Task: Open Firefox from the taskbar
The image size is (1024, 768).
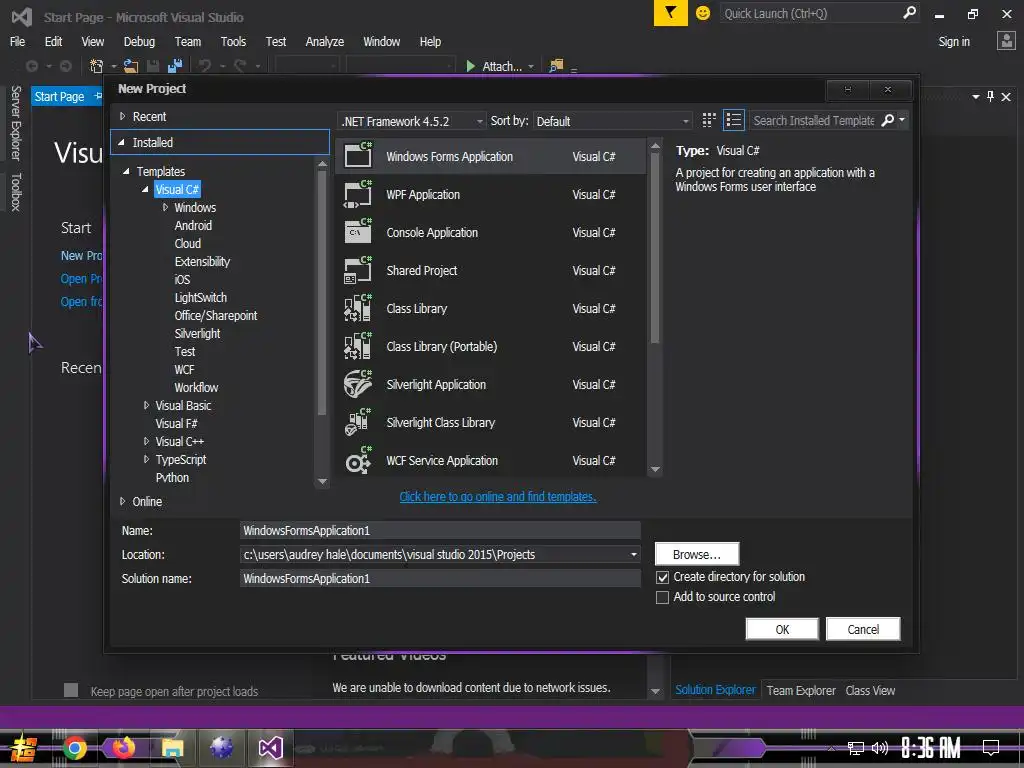Action: tap(123, 748)
